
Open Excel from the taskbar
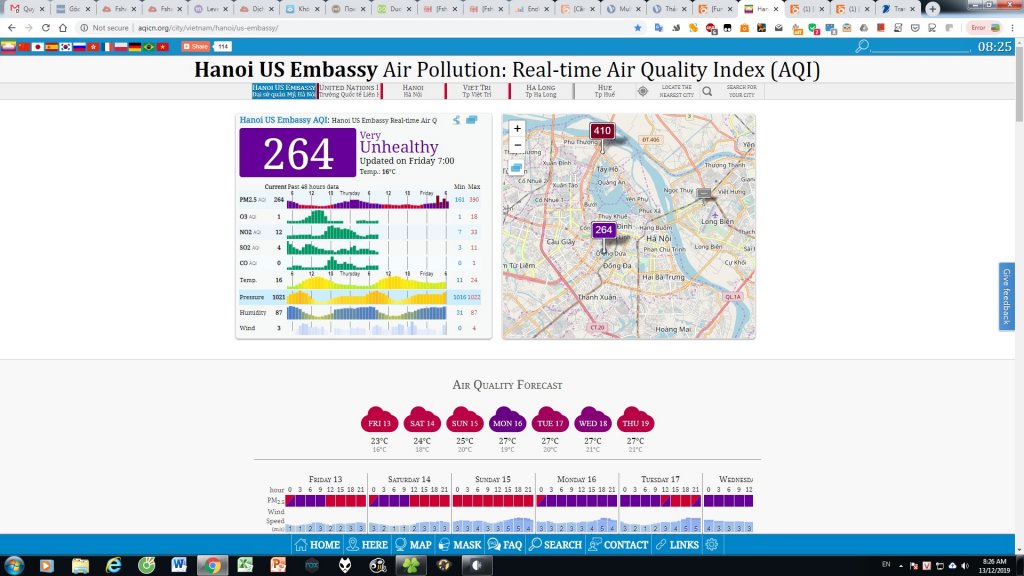[x=245, y=565]
